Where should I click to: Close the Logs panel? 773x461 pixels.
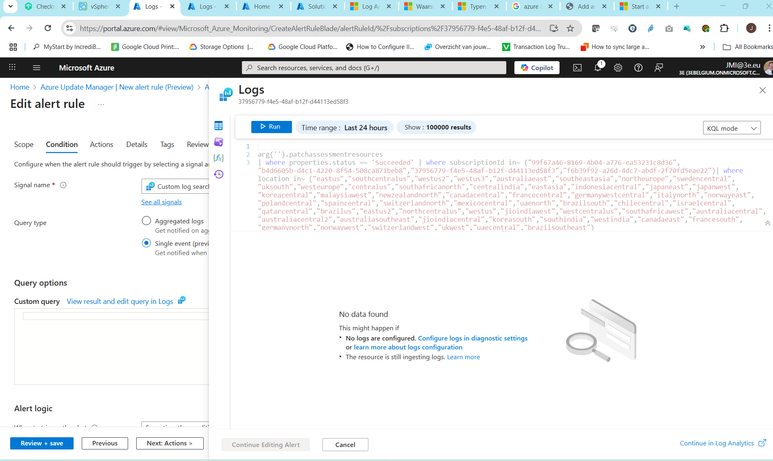click(x=762, y=90)
